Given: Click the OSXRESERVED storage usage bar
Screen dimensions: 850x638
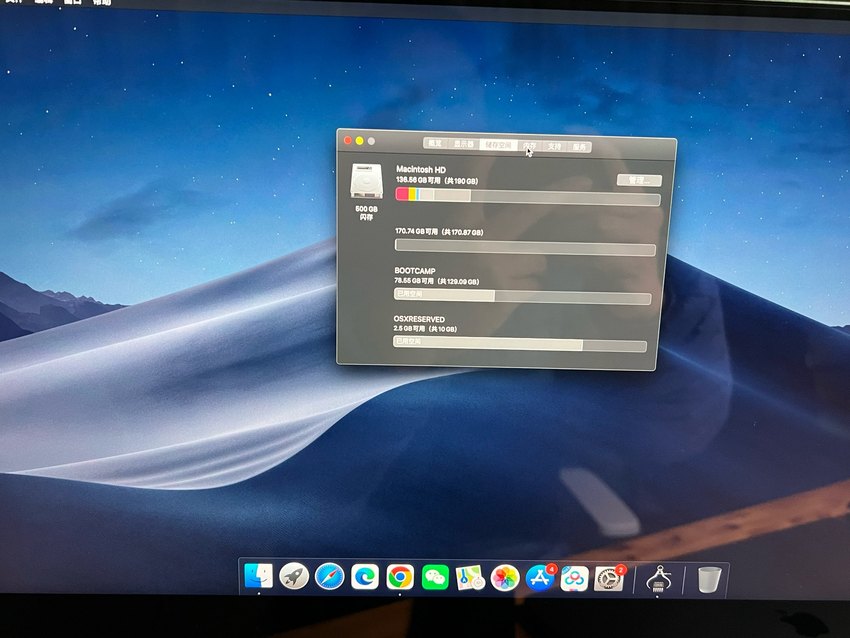Looking at the screenshot, I should pyautogui.click(x=520, y=344).
